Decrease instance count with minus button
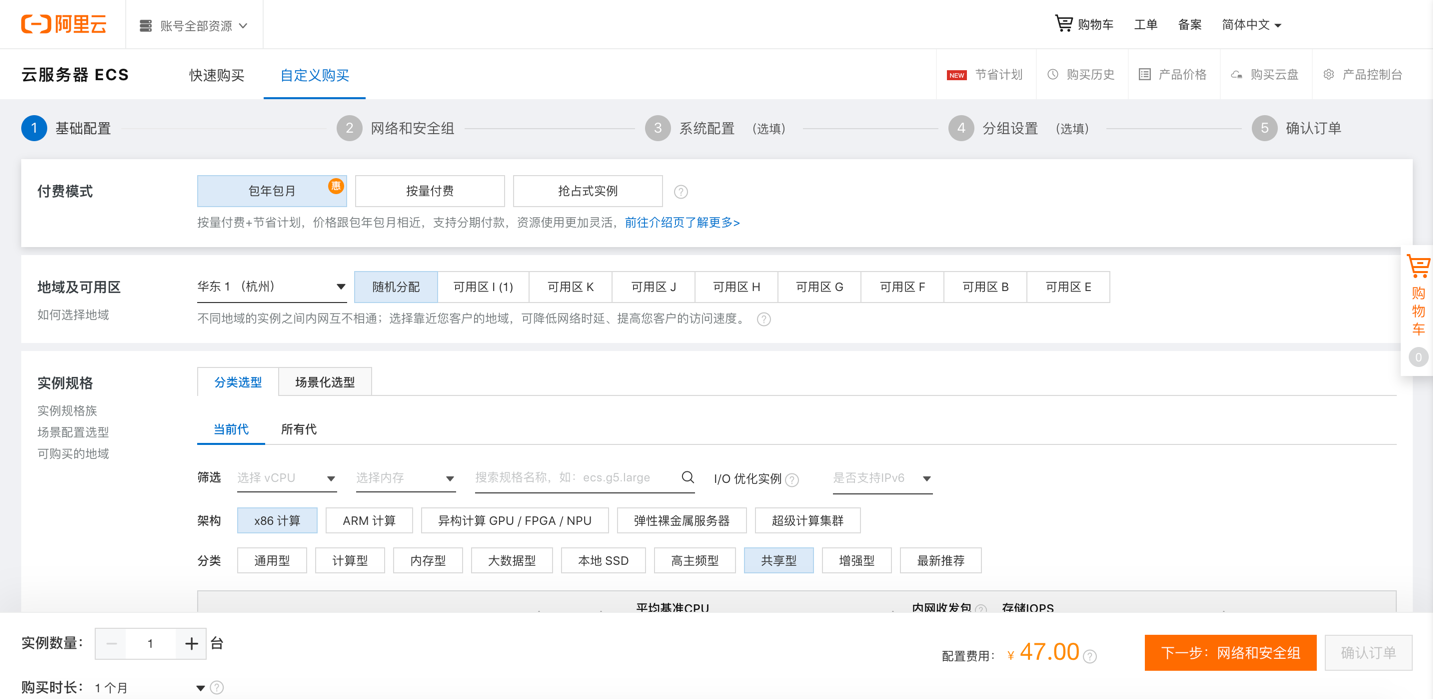1433x699 pixels. click(111, 644)
